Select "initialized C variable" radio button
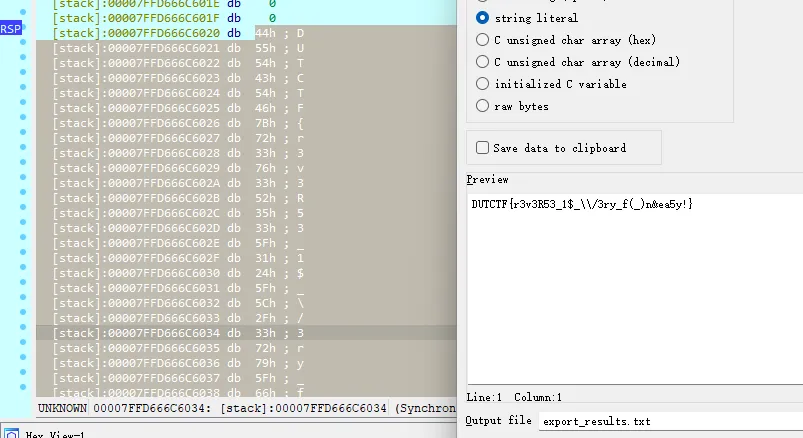The height and width of the screenshot is (438, 803). [x=483, y=84]
